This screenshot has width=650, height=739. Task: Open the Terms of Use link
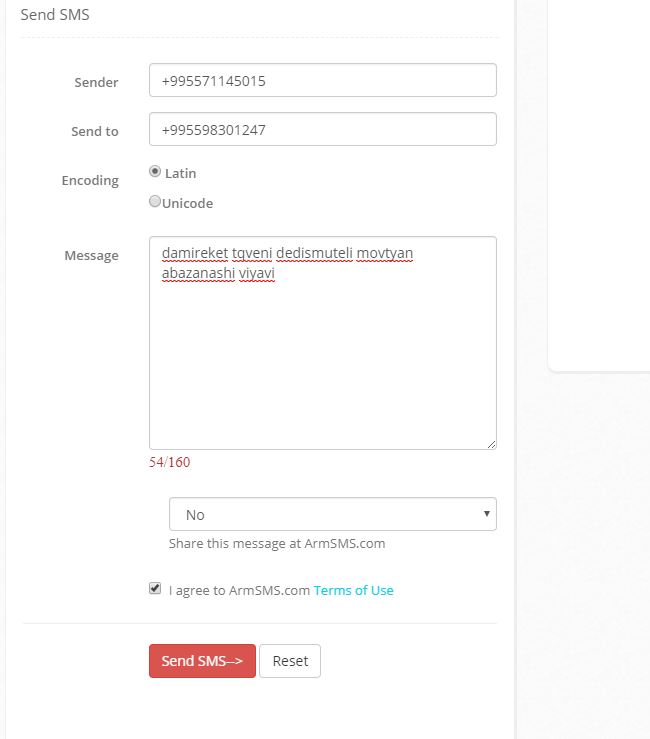coord(353,590)
